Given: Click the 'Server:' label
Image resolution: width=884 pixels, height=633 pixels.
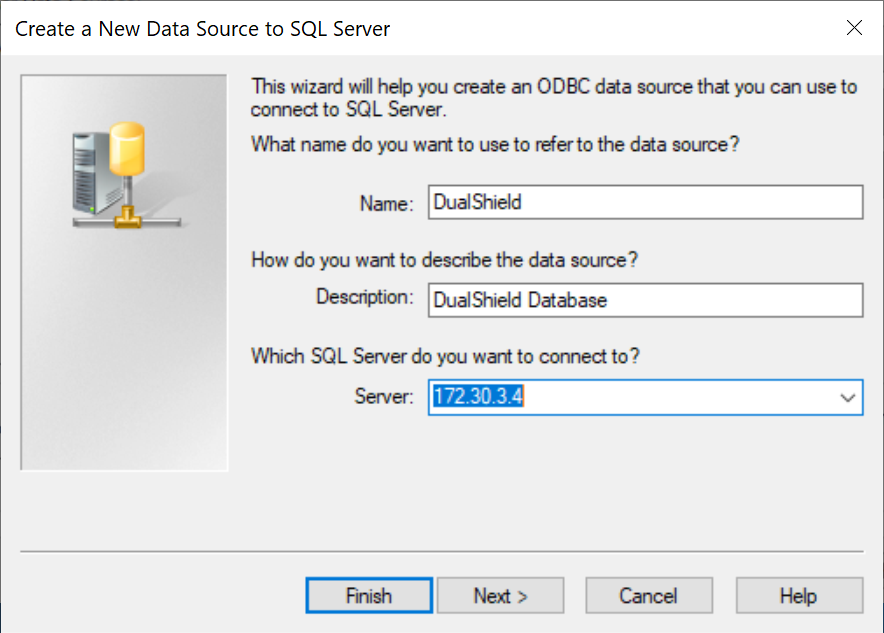Looking at the screenshot, I should 383,397.
